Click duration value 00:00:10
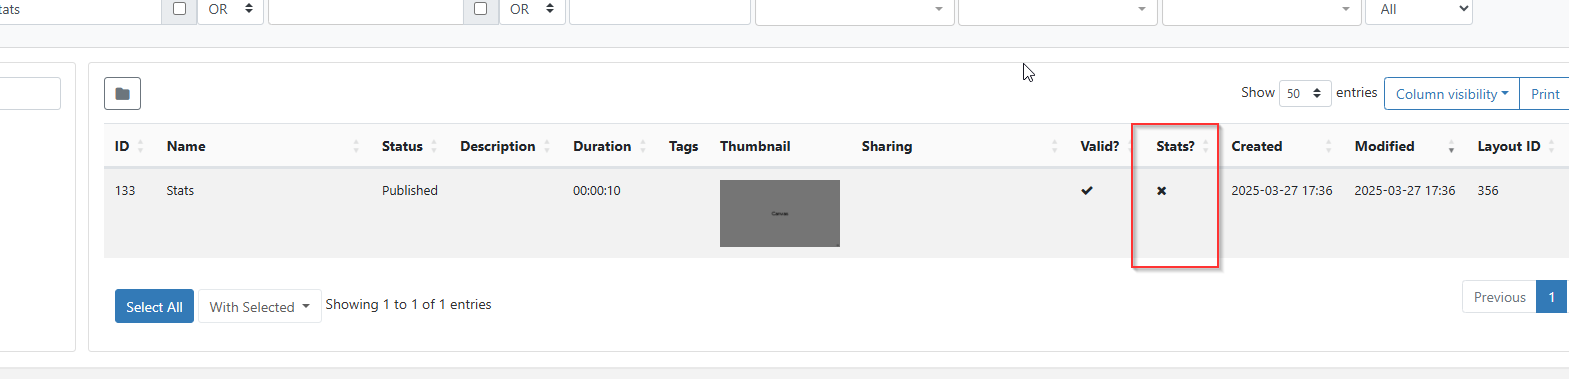The width and height of the screenshot is (1569, 379). (597, 190)
